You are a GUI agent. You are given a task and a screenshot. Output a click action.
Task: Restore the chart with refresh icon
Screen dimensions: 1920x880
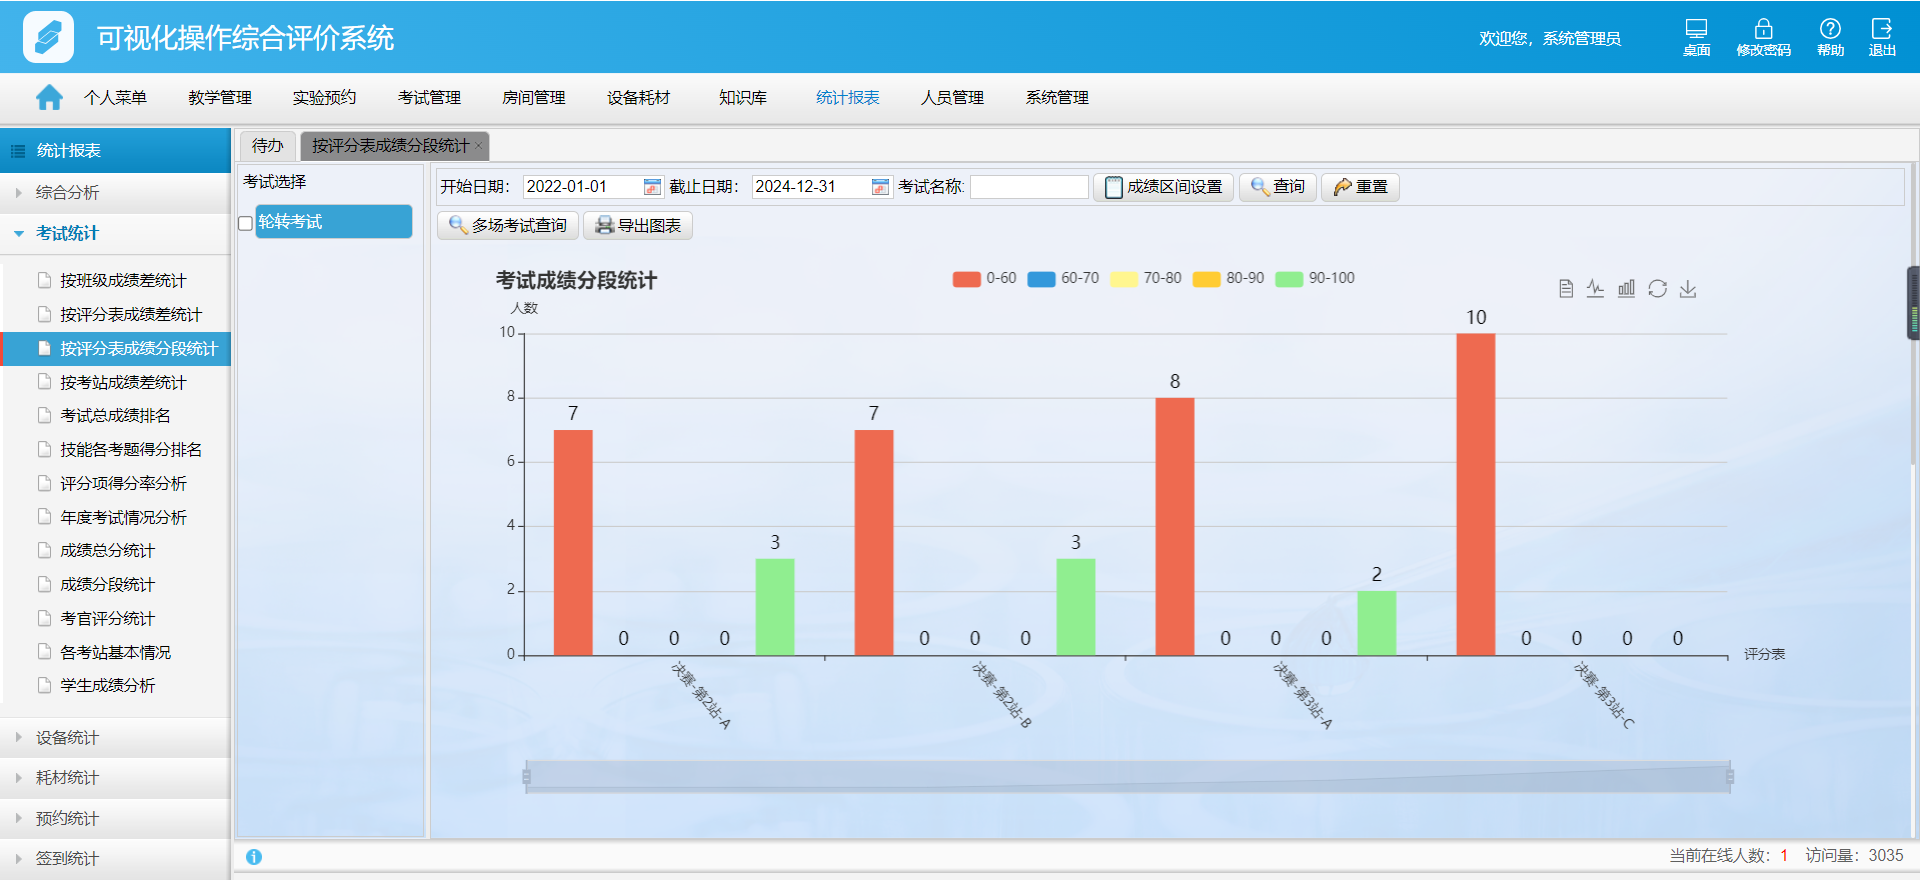(1657, 289)
